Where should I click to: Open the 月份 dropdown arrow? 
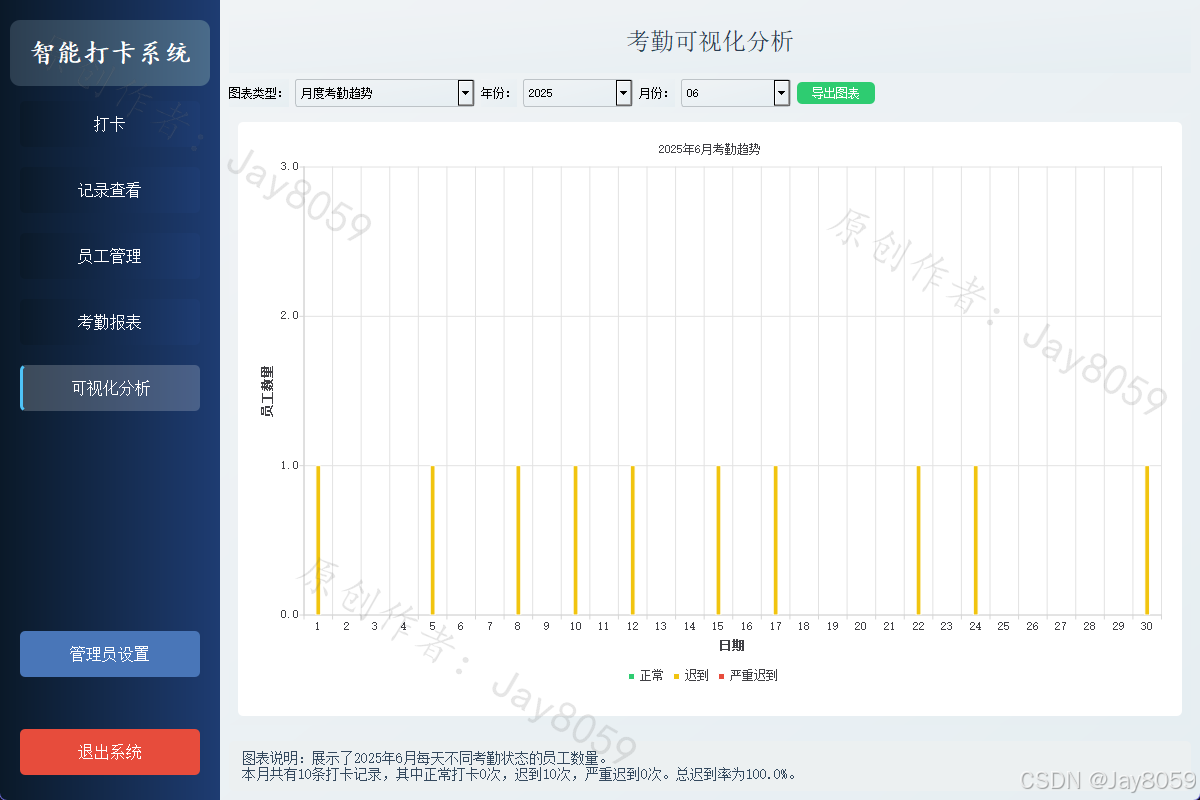coord(782,93)
